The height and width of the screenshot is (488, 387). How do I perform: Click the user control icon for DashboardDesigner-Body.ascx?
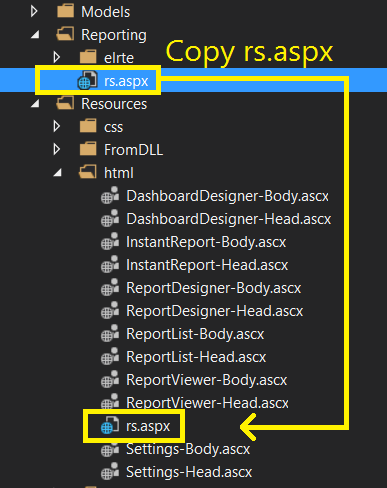(110, 195)
